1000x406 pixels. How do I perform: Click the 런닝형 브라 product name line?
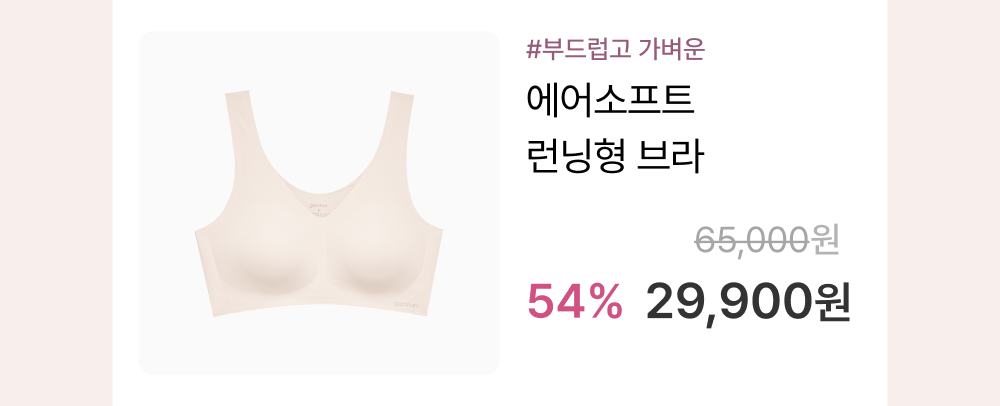click(x=615, y=157)
